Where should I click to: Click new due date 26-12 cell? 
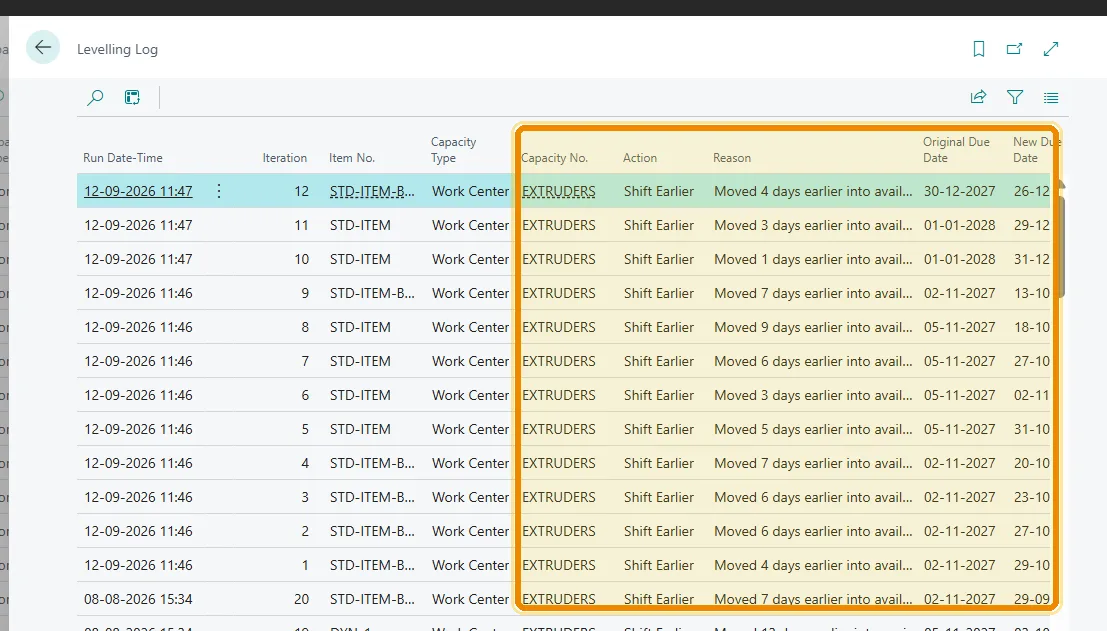(x=1031, y=191)
